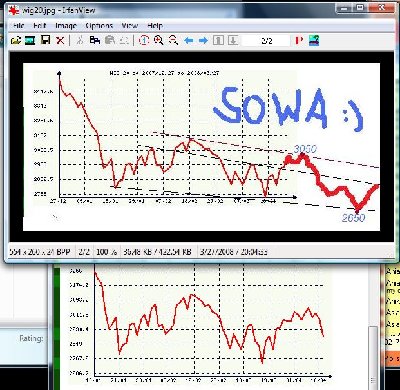
Task: Open the Options menu
Action: click(99, 26)
